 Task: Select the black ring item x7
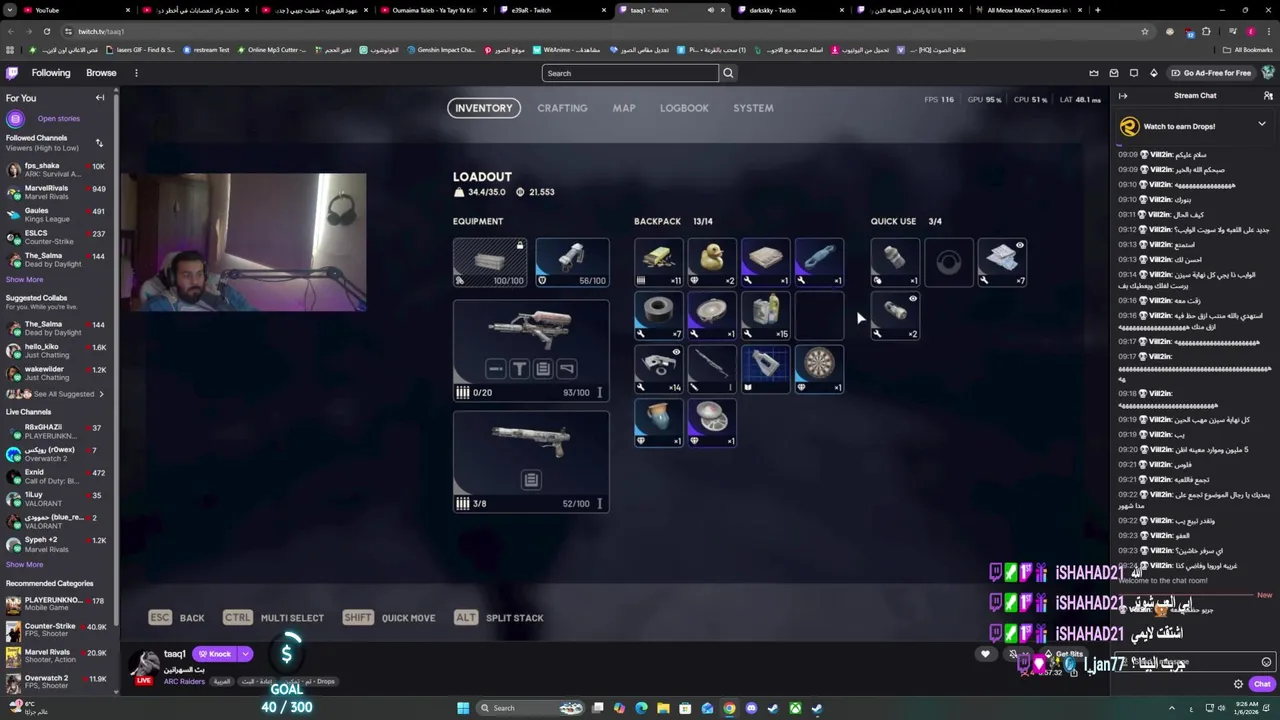[658, 316]
